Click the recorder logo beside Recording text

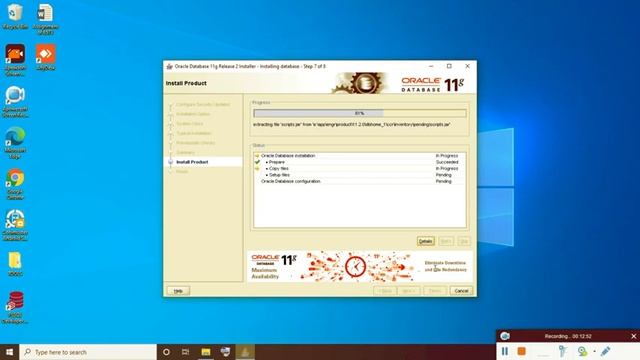tap(505, 336)
